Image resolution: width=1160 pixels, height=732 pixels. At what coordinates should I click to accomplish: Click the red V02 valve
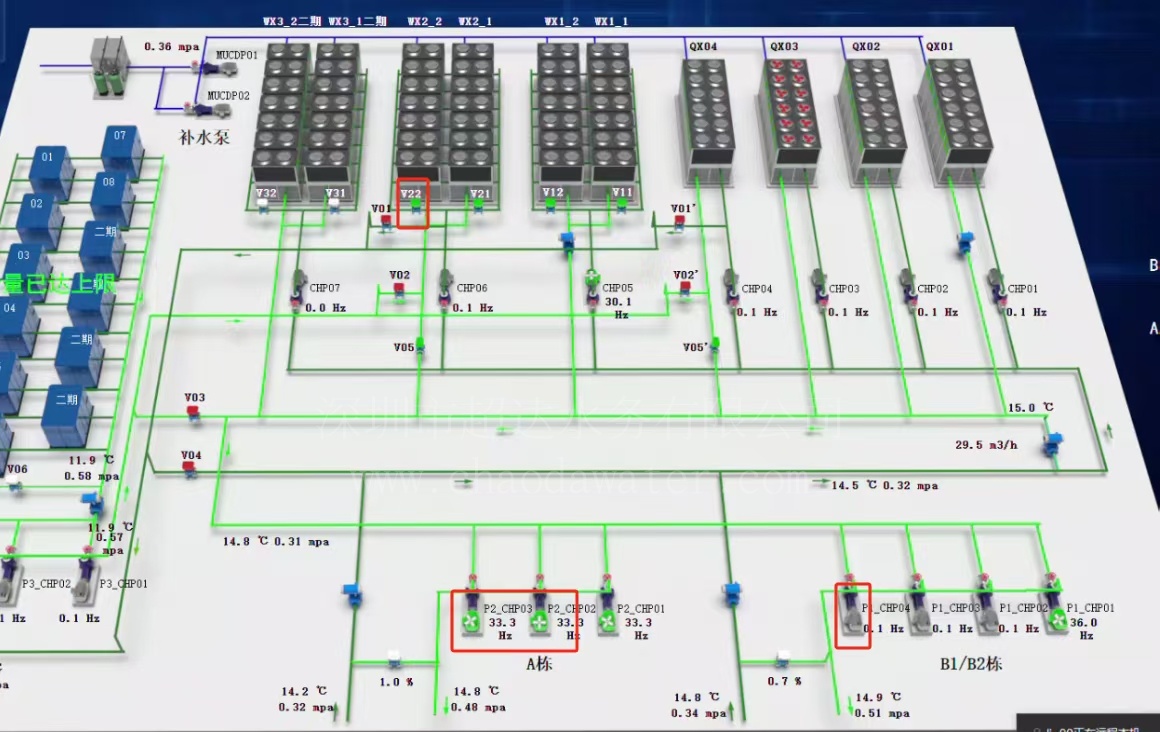click(x=399, y=289)
